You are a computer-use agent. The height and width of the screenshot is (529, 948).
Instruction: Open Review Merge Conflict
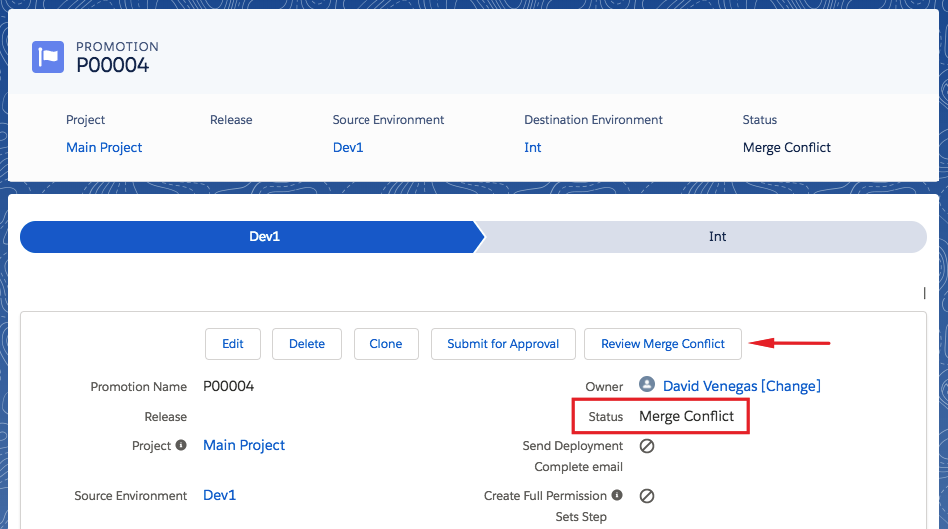point(663,344)
